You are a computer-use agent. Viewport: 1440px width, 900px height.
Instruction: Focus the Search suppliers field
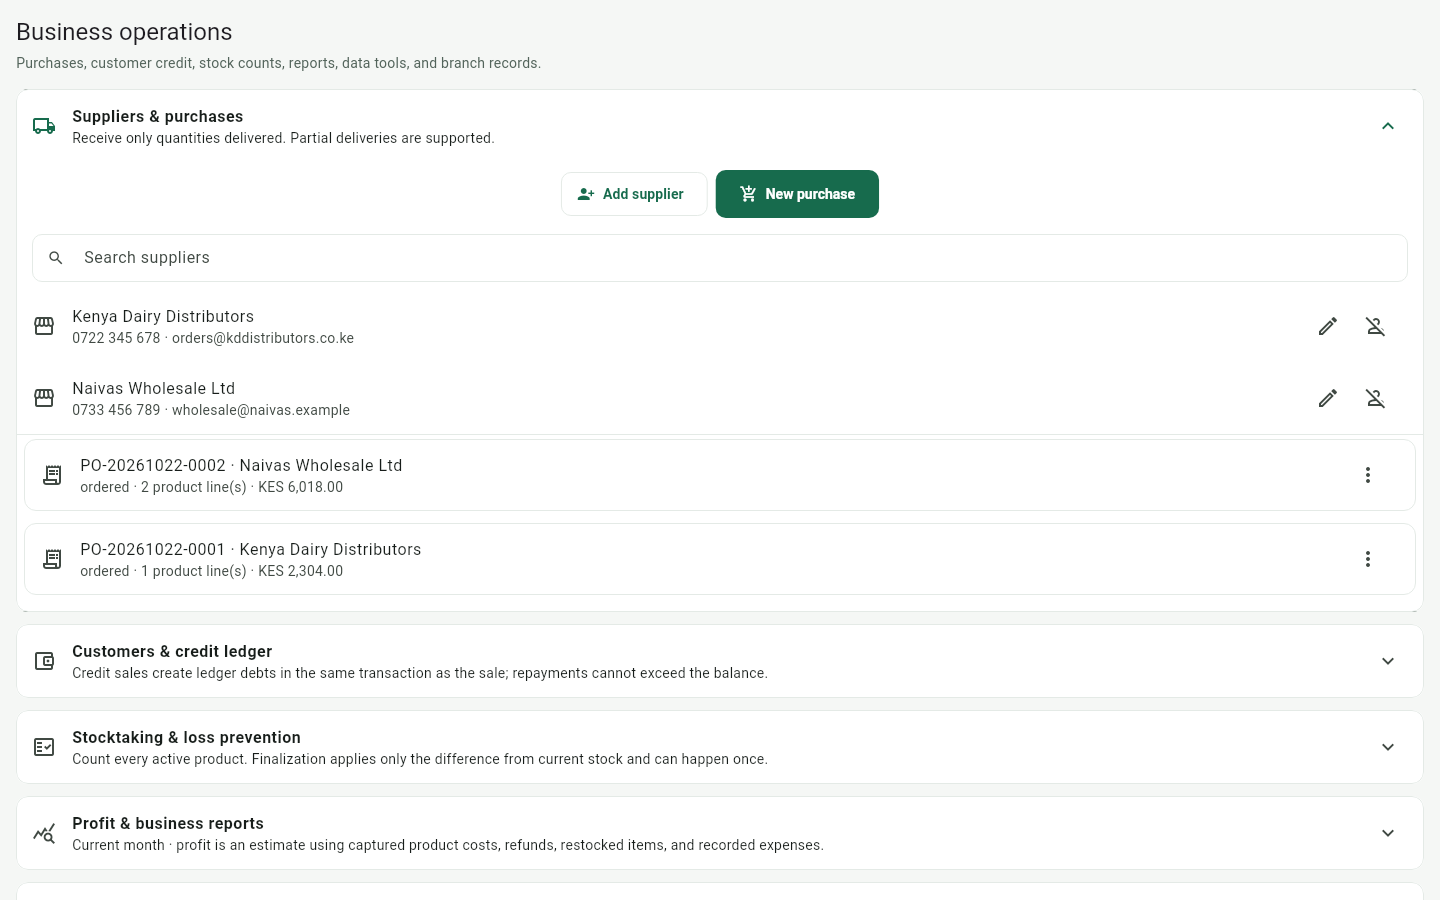tap(720, 258)
